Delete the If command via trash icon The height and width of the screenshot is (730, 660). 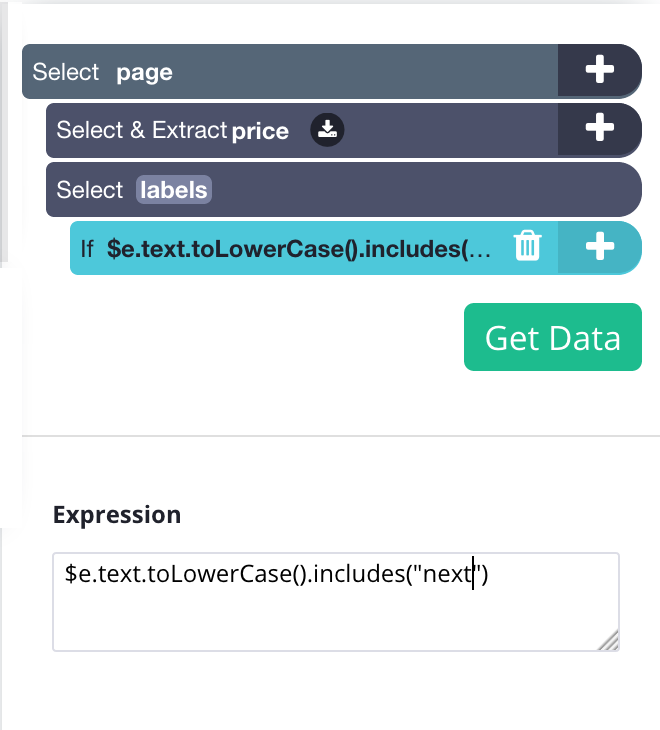[527, 245]
